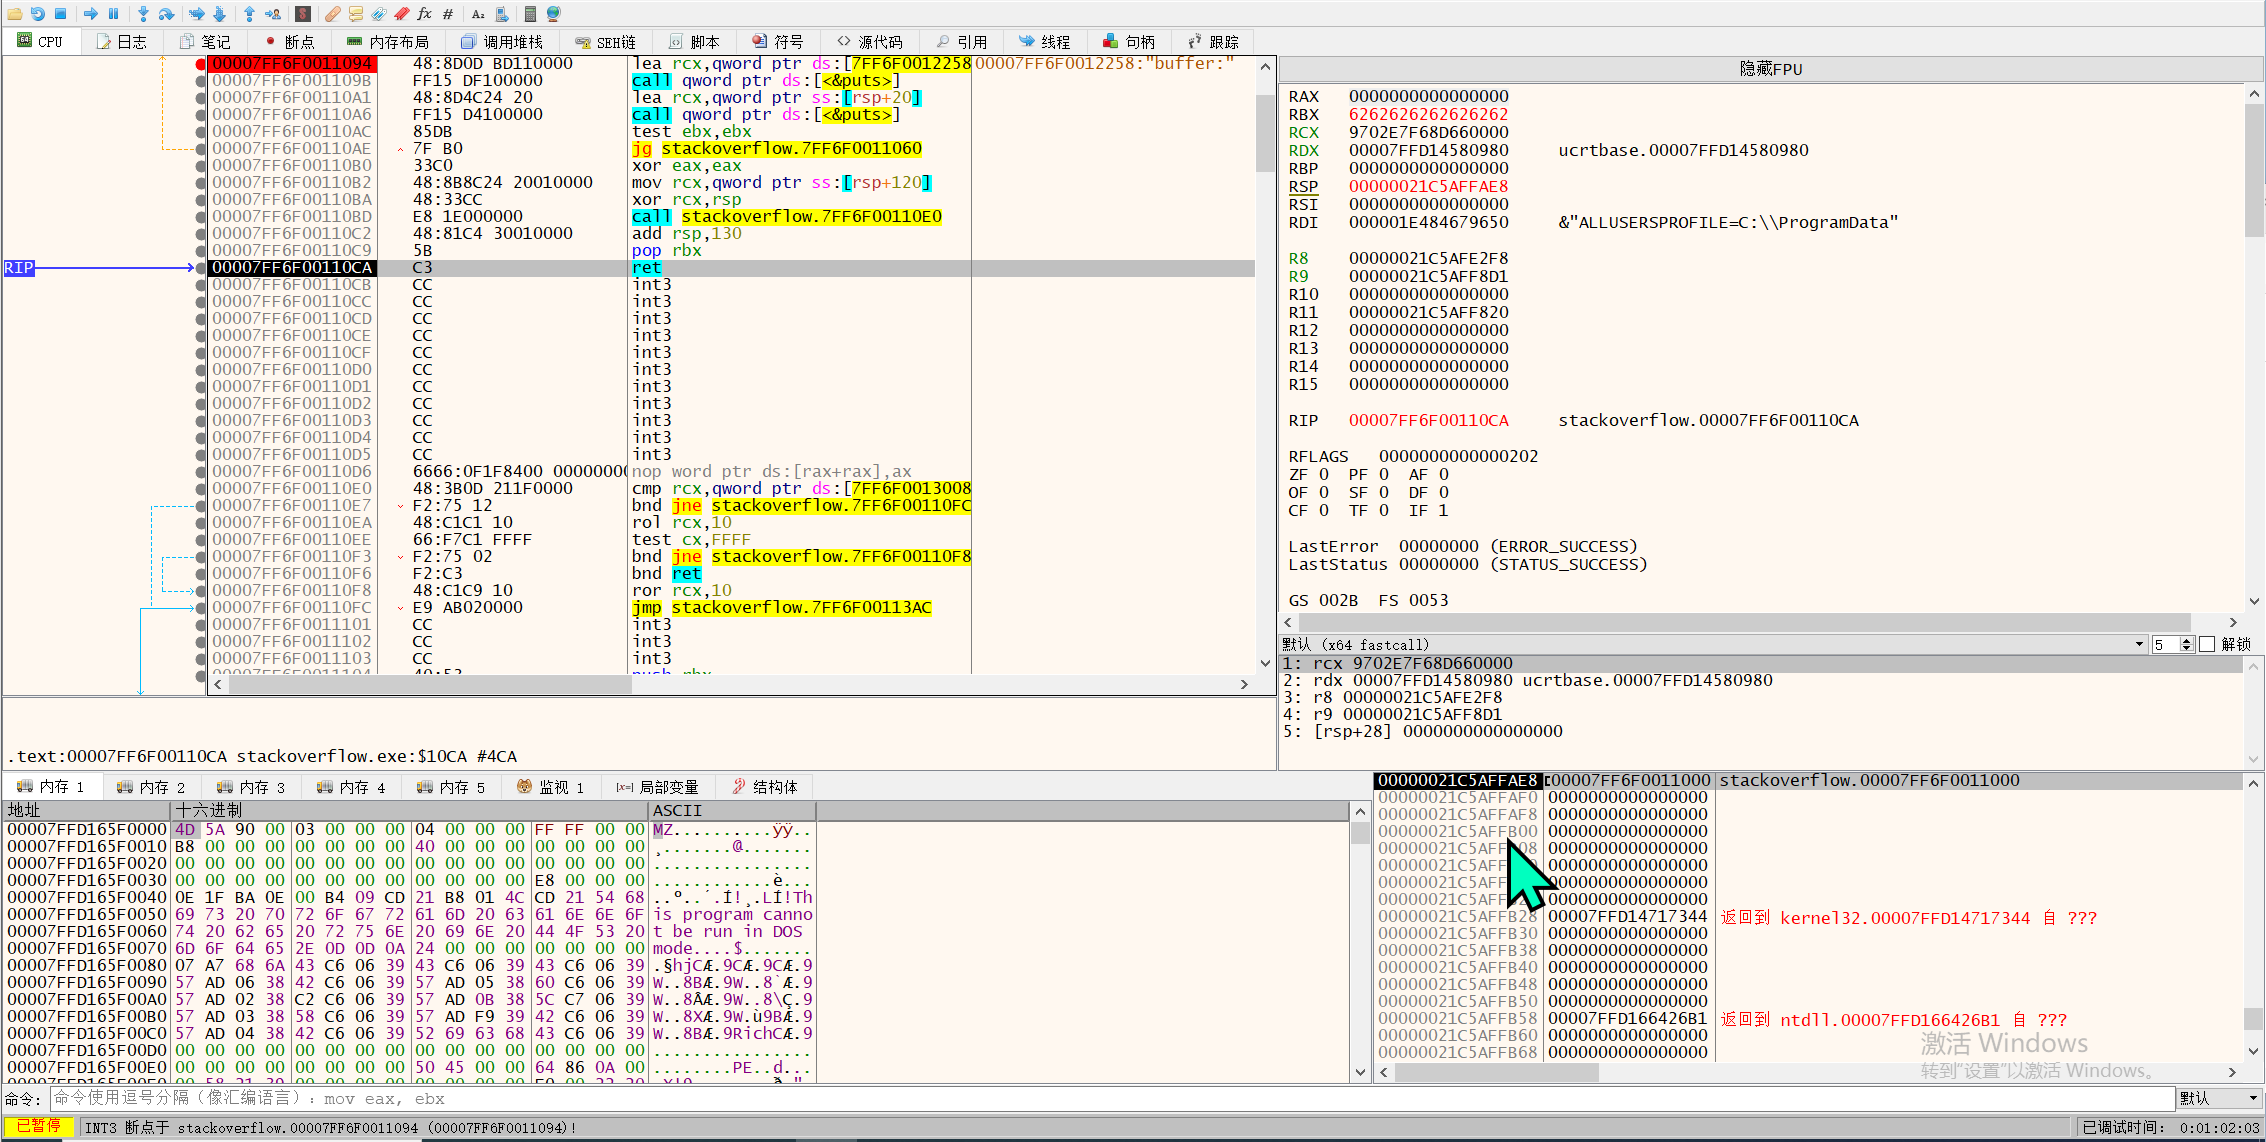The image size is (2266, 1142).
Task: Step over with the curved arrow icon
Action: point(166,13)
